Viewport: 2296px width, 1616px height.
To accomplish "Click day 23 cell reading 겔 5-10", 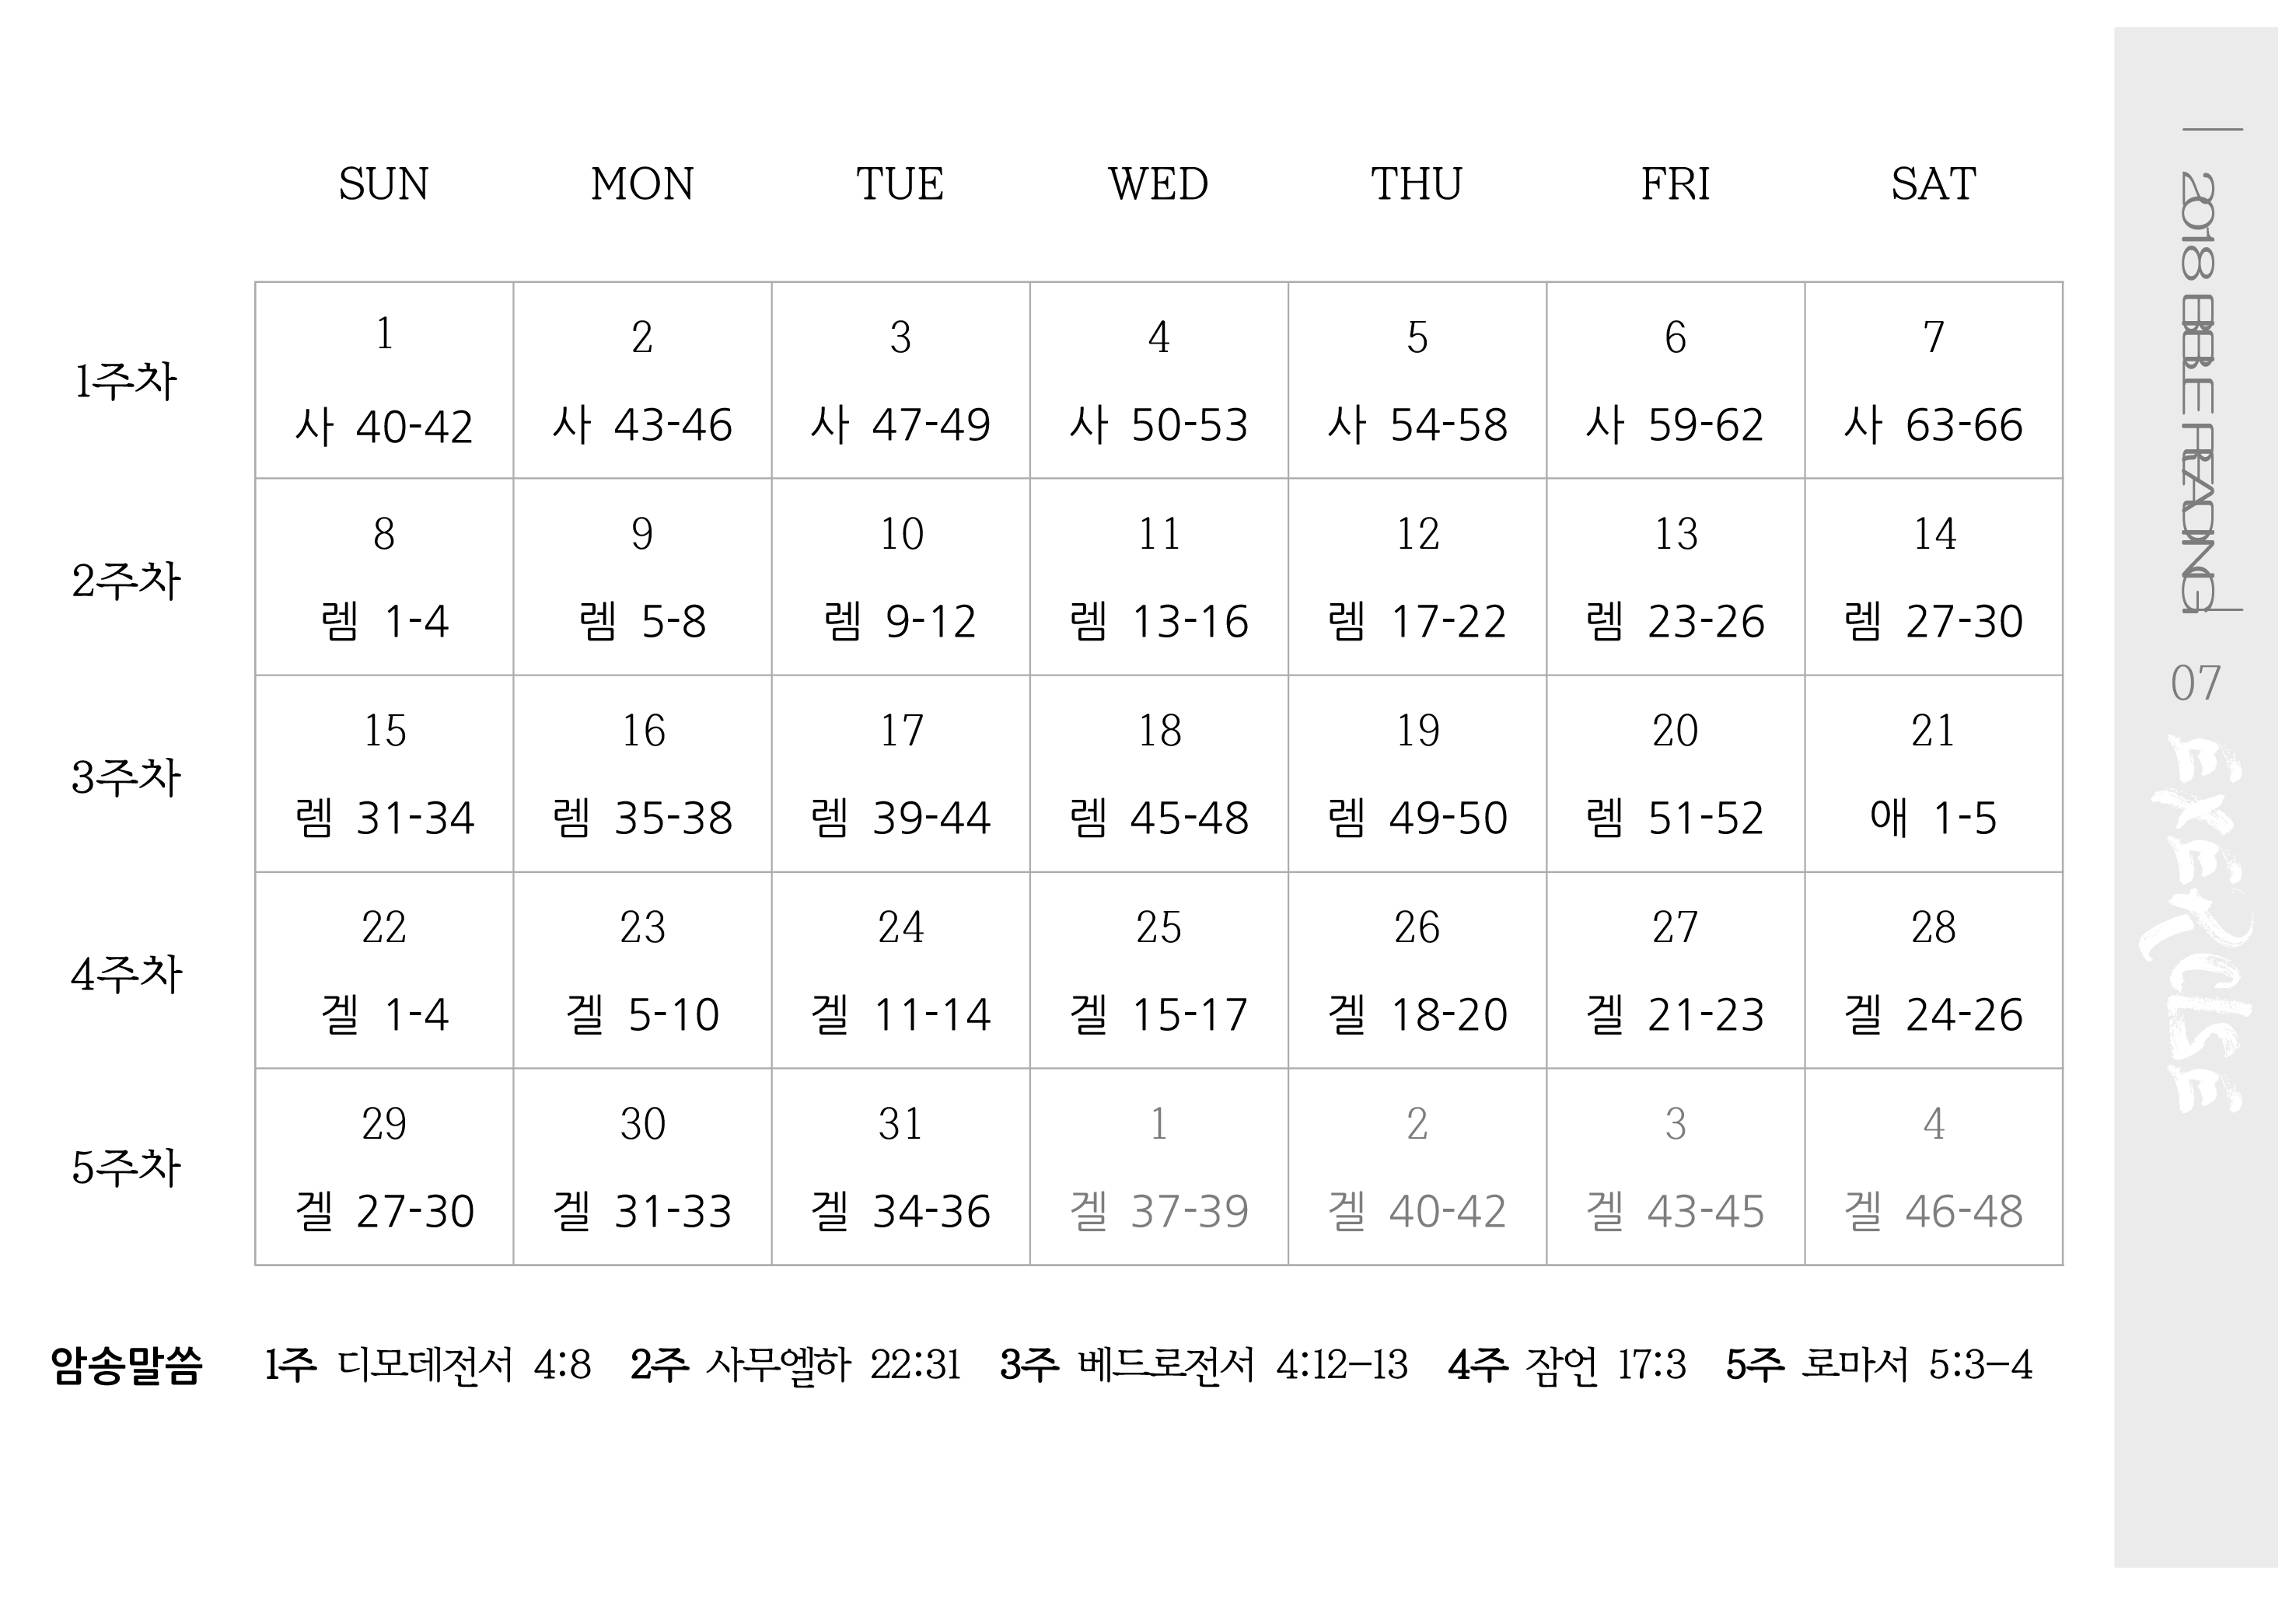I will pyautogui.click(x=642, y=971).
